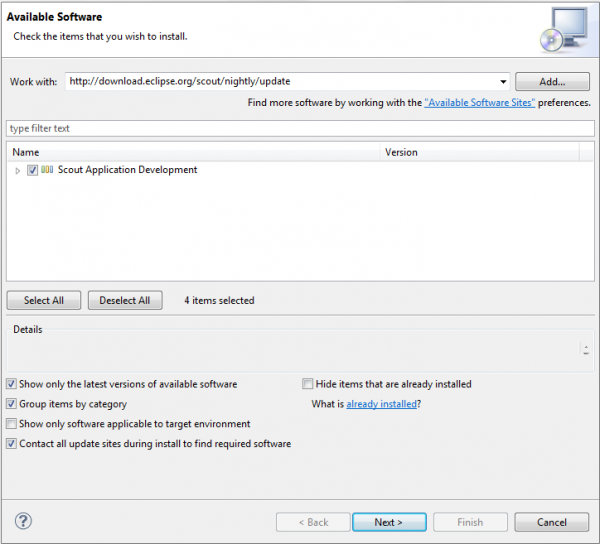Click the Next > button
The width and height of the screenshot is (600, 544).
389,522
